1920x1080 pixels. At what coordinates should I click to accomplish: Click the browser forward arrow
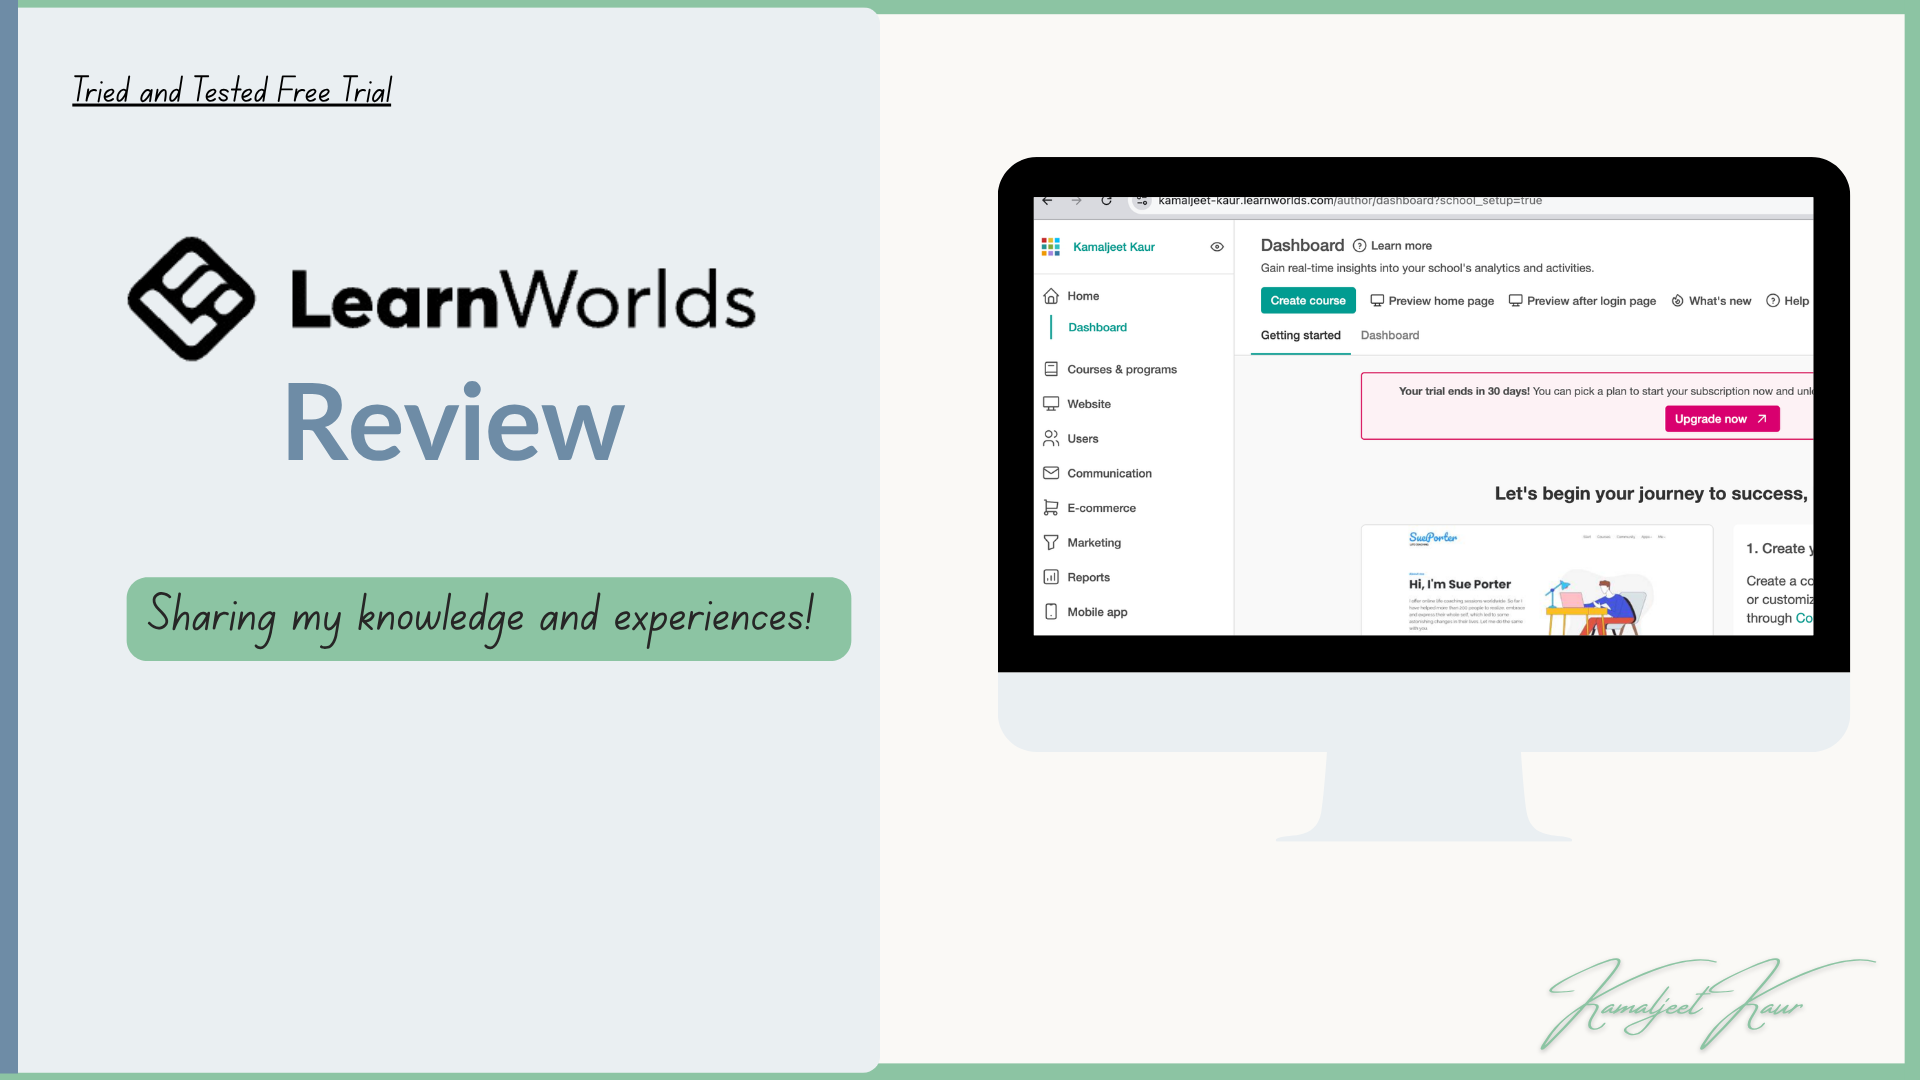[x=1077, y=201]
